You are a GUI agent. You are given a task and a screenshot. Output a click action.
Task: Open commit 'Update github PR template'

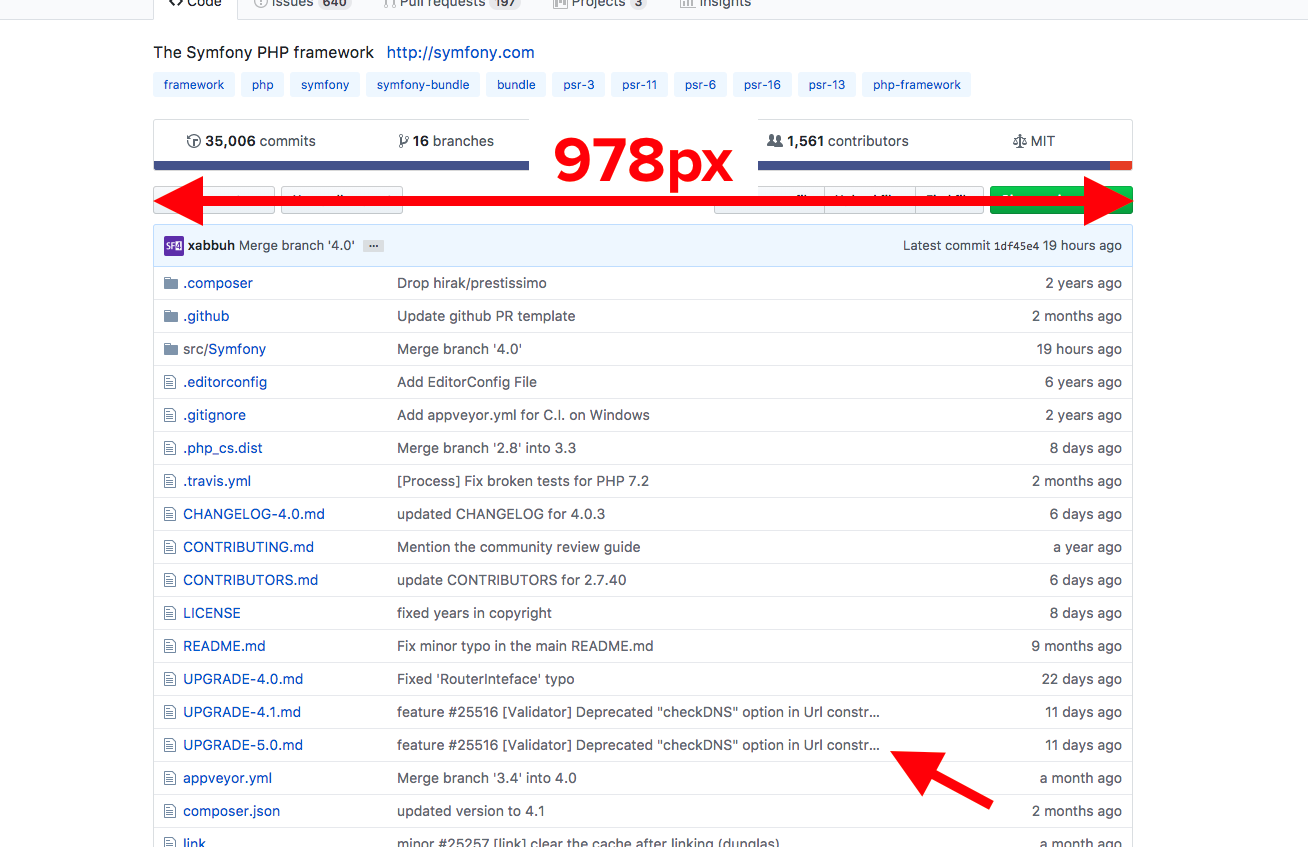pyautogui.click(x=486, y=316)
